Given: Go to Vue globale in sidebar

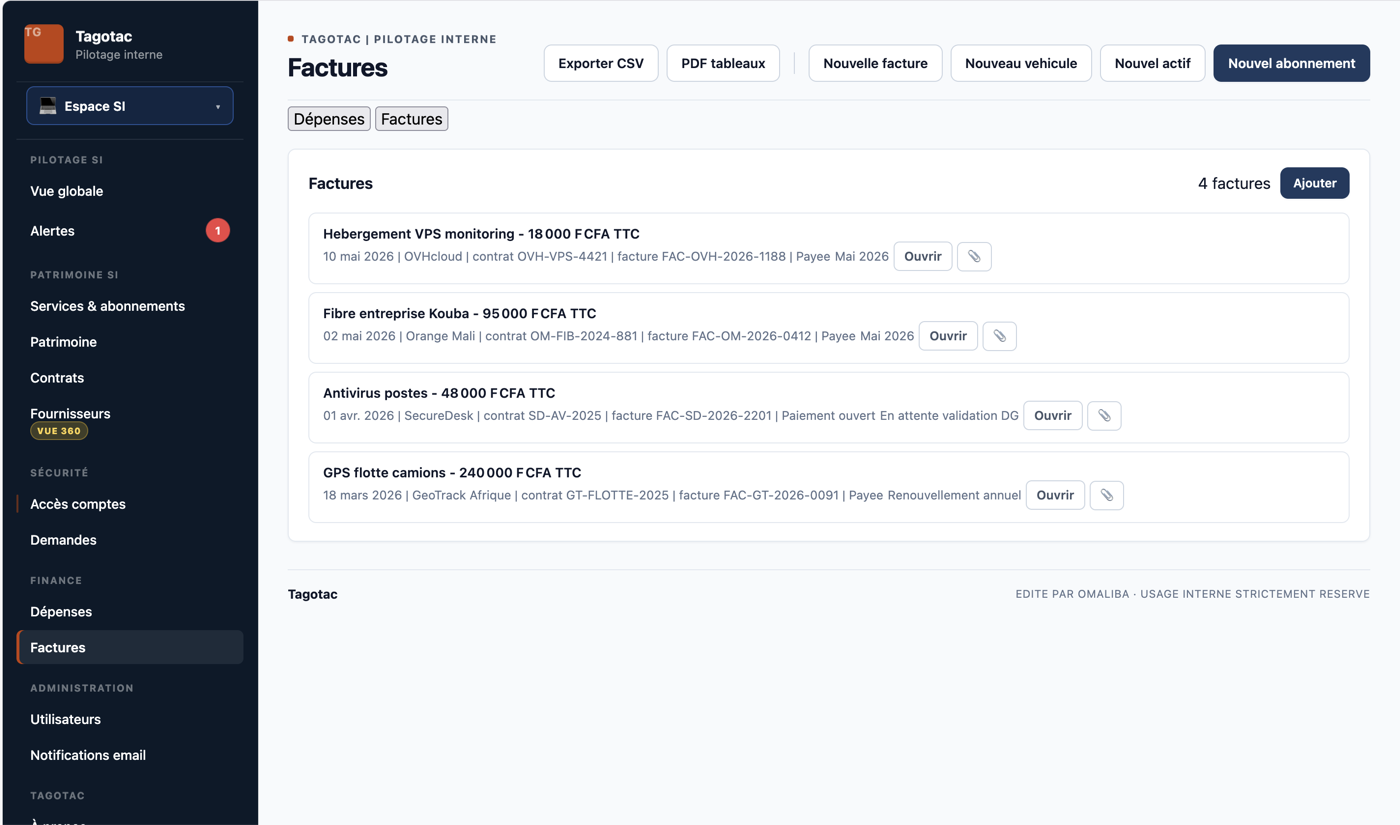Looking at the screenshot, I should pos(66,191).
